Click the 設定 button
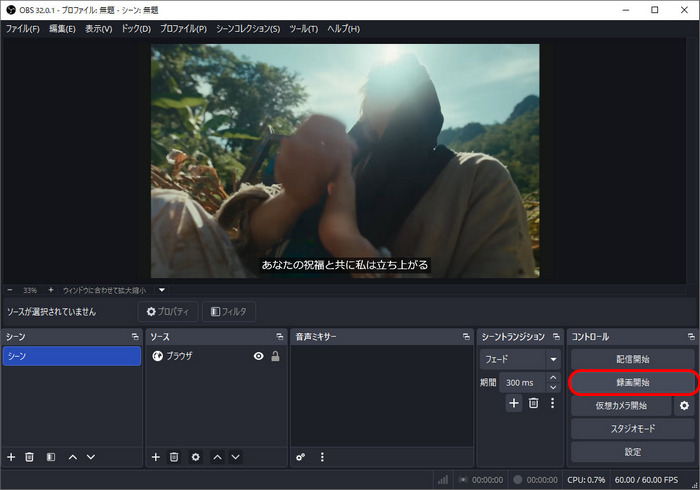The width and height of the screenshot is (700, 490). coord(633,452)
